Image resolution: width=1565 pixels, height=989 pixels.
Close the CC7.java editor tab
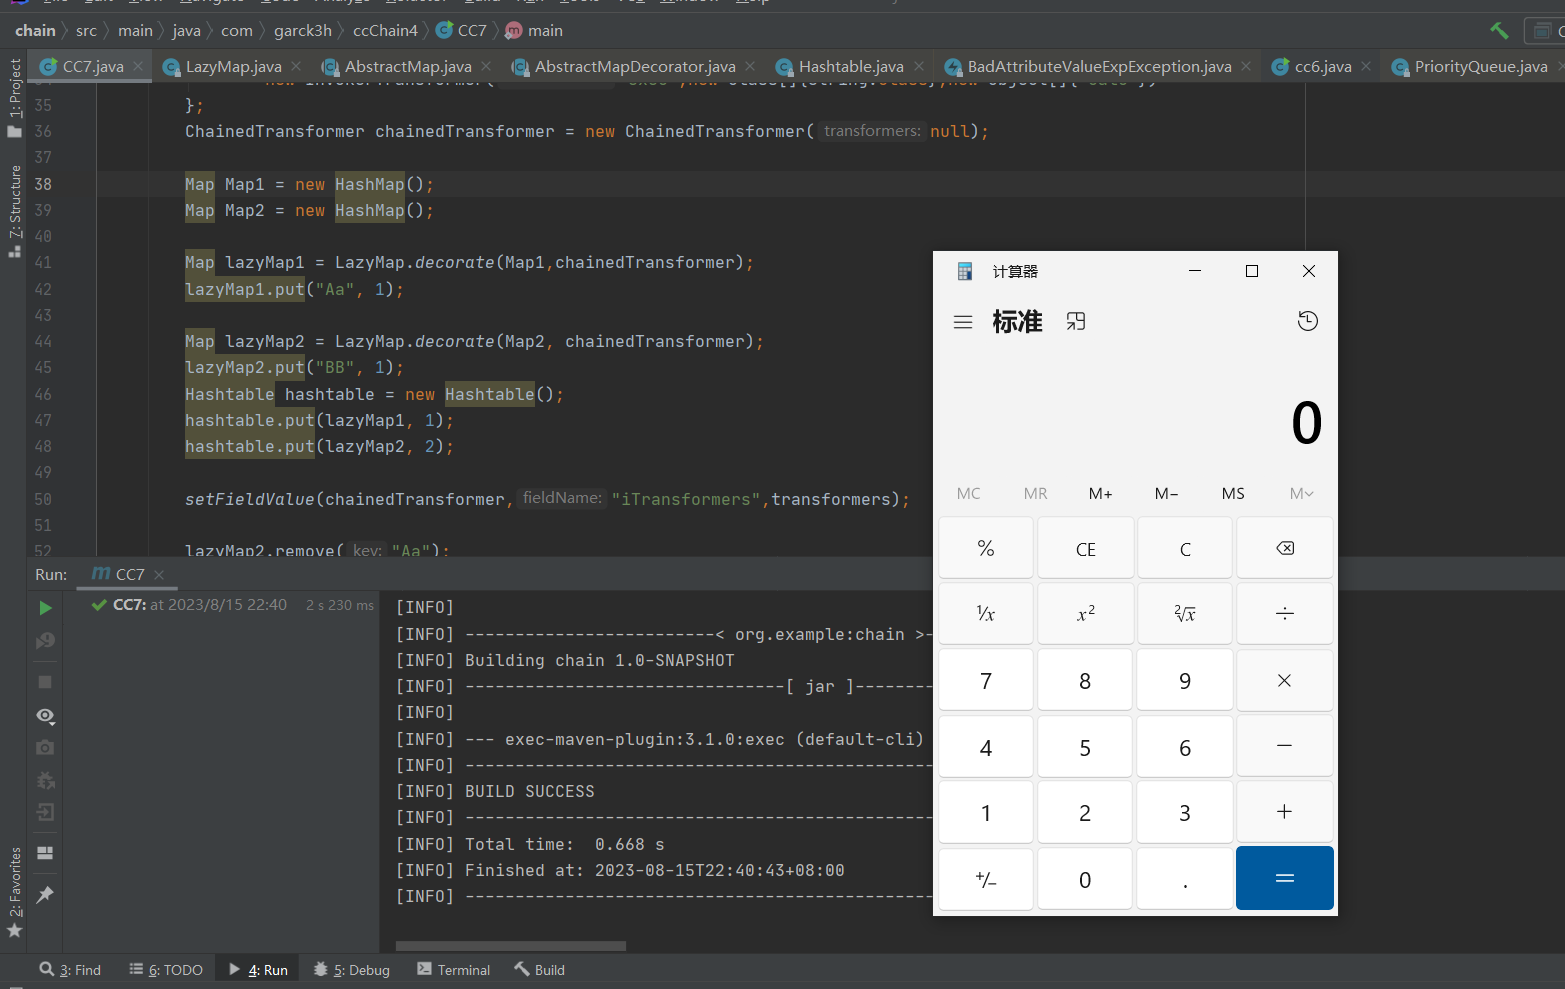pyautogui.click(x=138, y=66)
